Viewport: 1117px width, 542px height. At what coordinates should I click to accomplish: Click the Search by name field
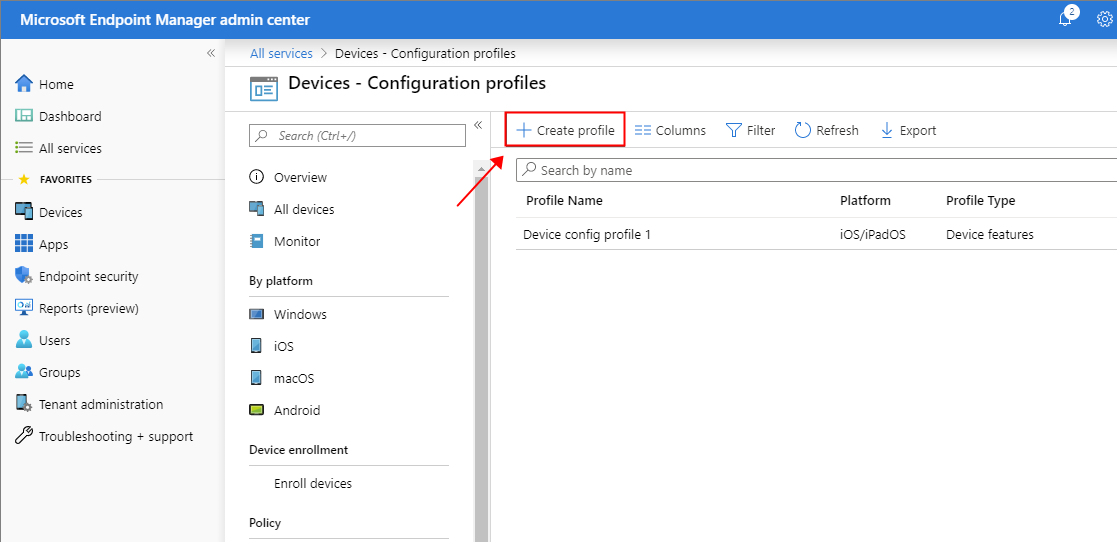816,170
